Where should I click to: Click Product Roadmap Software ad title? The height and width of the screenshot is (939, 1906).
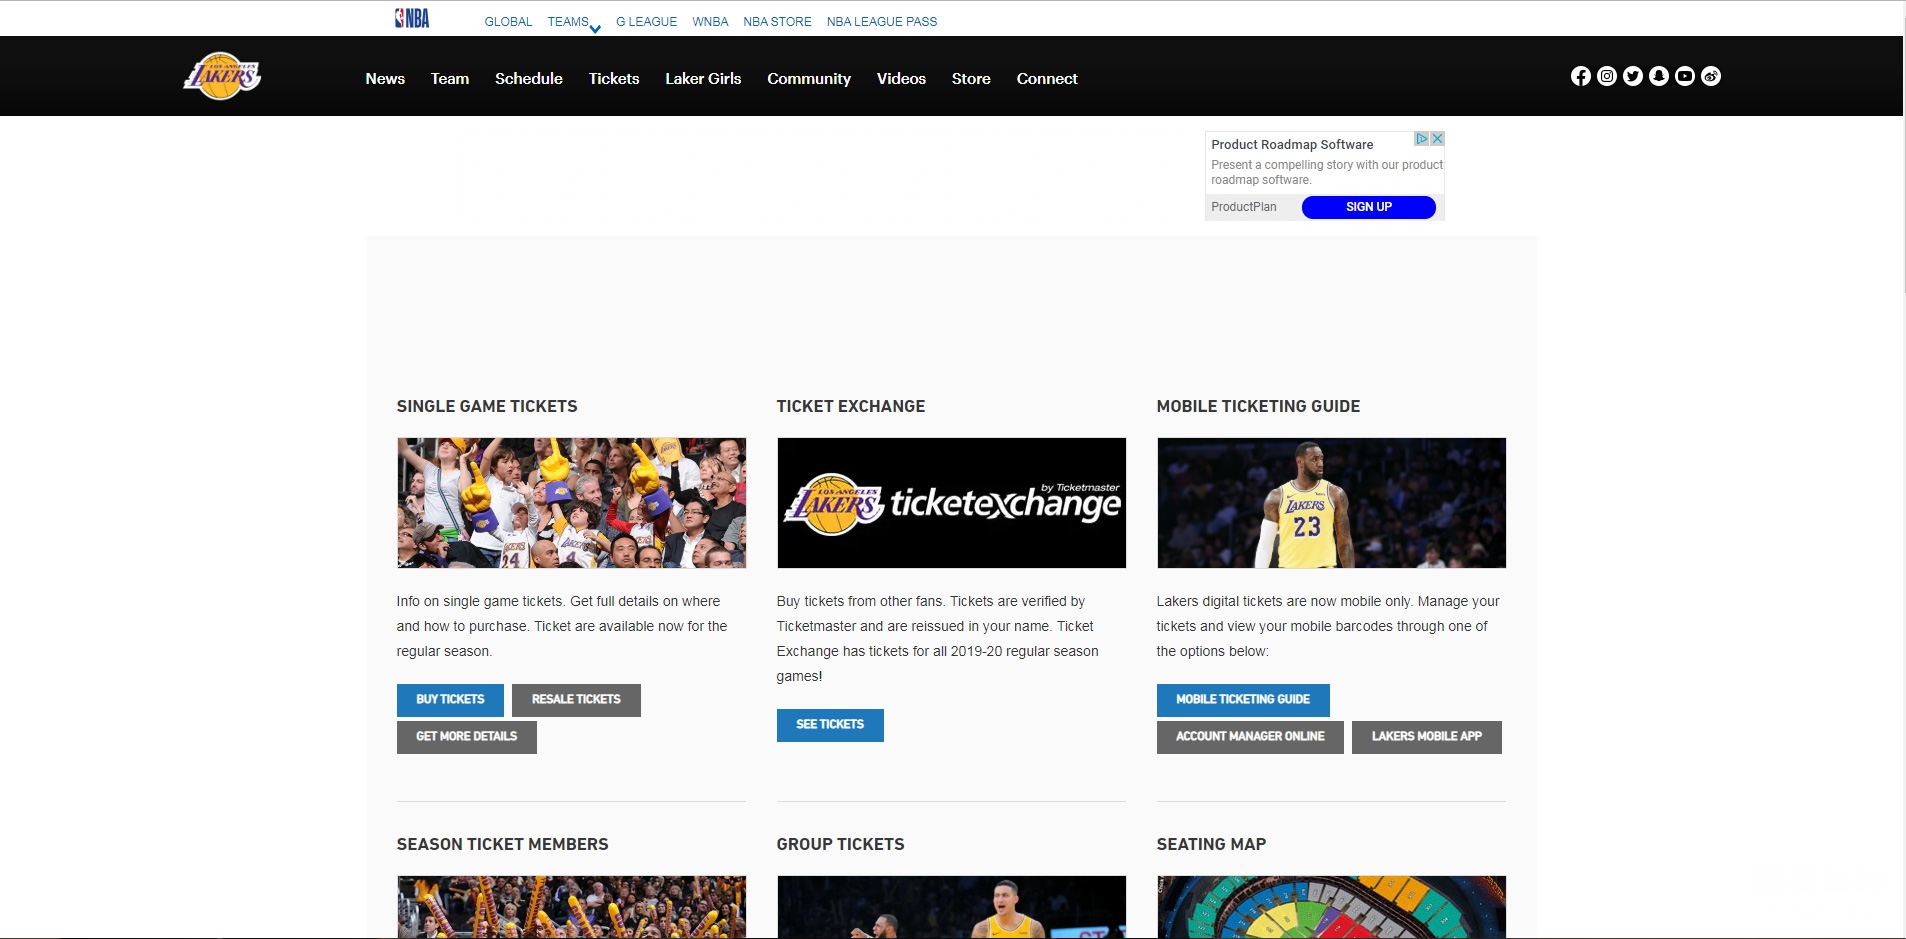(1292, 144)
